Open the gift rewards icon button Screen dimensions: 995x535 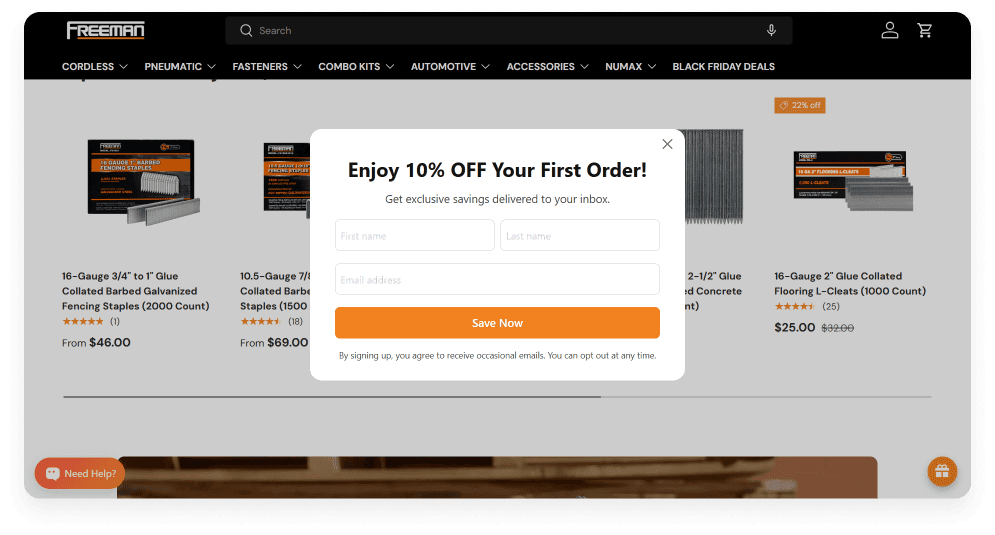coord(942,472)
